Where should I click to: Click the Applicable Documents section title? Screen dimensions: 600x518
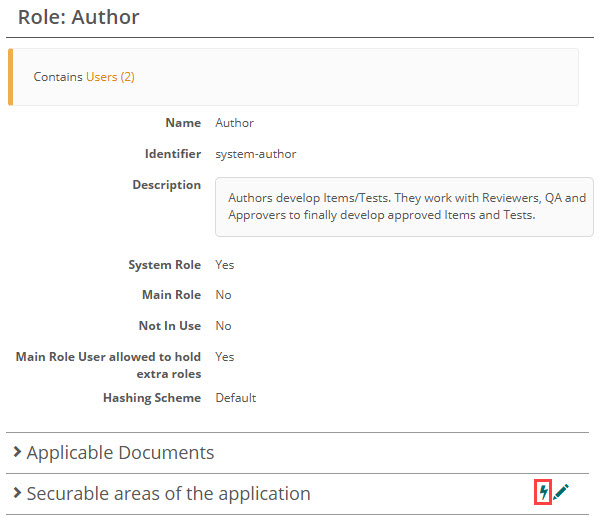click(x=120, y=453)
